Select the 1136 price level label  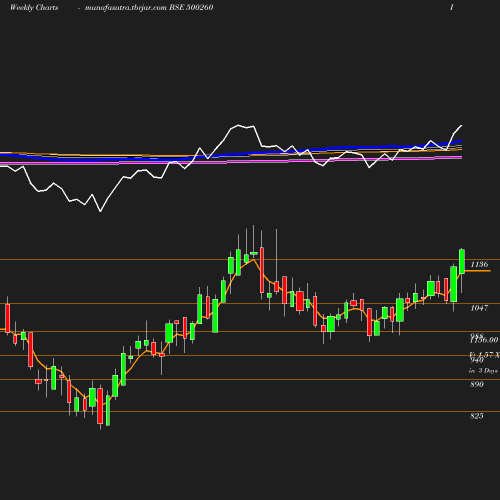(479, 264)
